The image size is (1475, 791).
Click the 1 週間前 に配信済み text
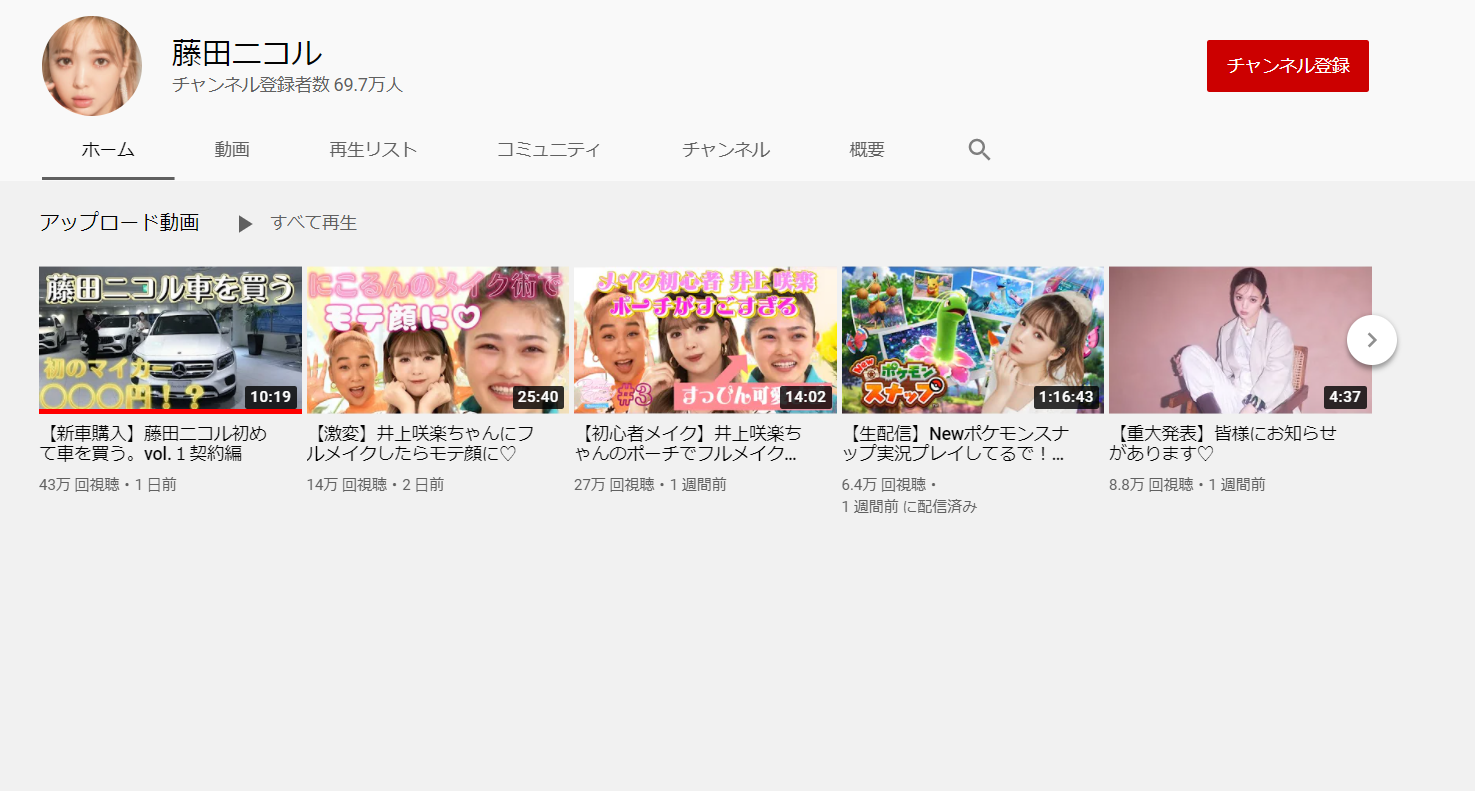click(909, 507)
